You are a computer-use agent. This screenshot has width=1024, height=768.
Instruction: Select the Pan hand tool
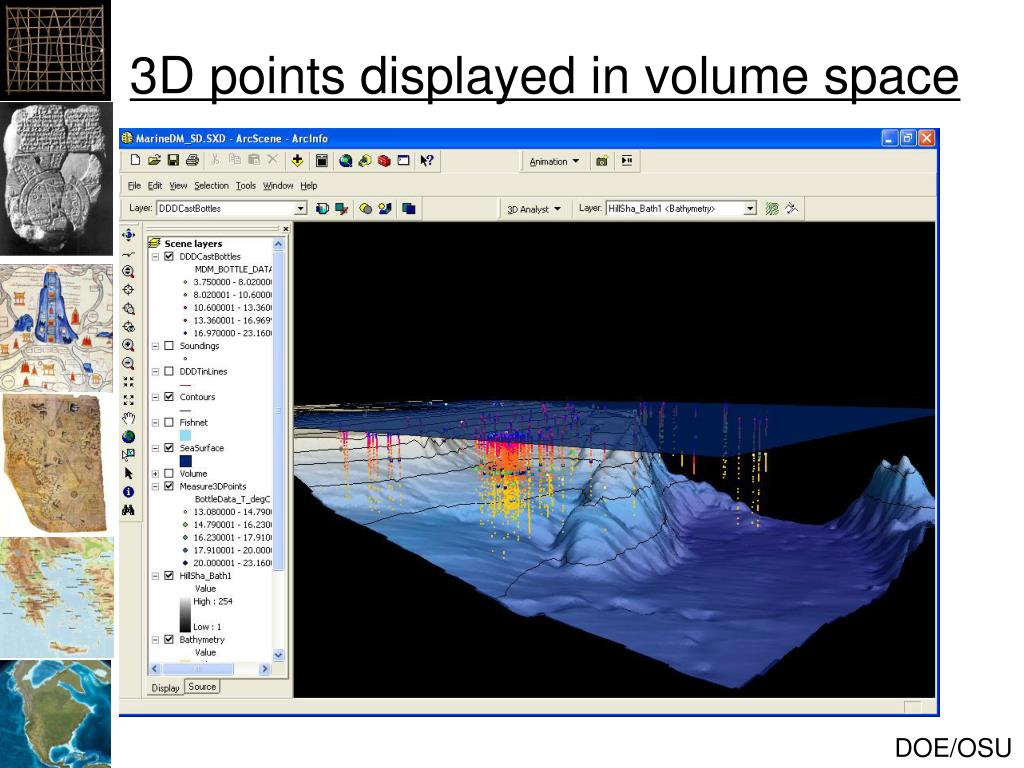pyautogui.click(x=129, y=419)
